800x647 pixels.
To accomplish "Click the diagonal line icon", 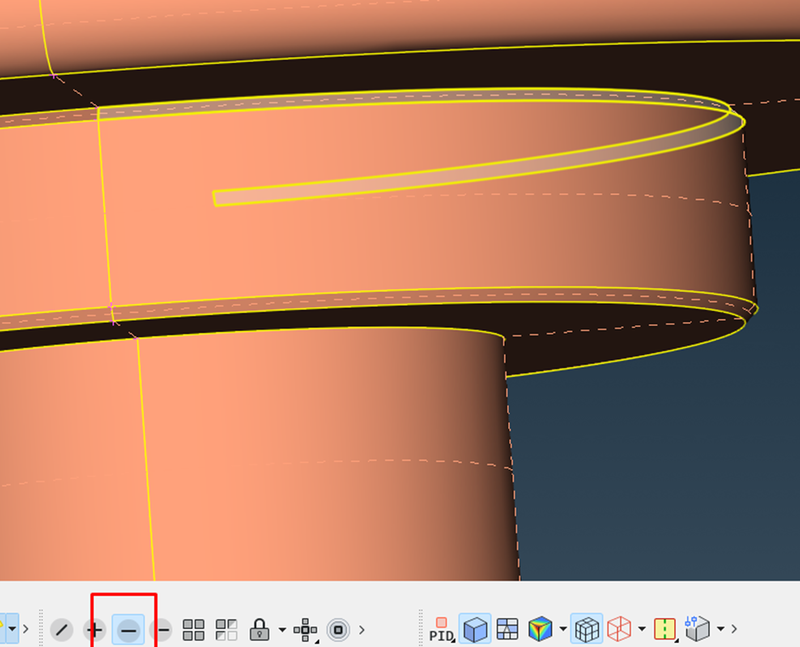I will point(62,630).
